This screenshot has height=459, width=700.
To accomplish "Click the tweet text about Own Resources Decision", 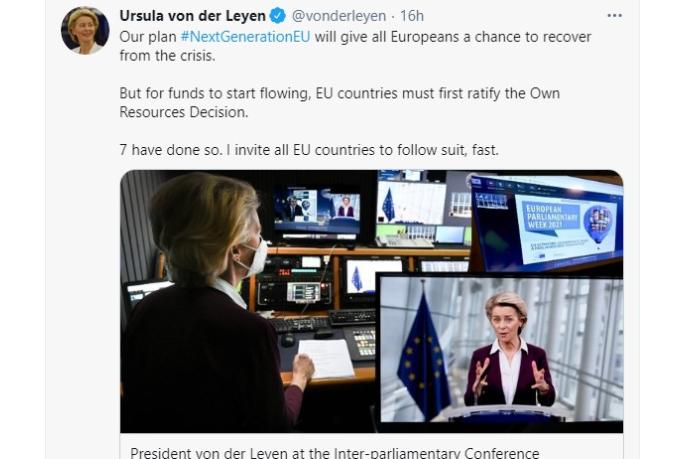I will [339, 102].
